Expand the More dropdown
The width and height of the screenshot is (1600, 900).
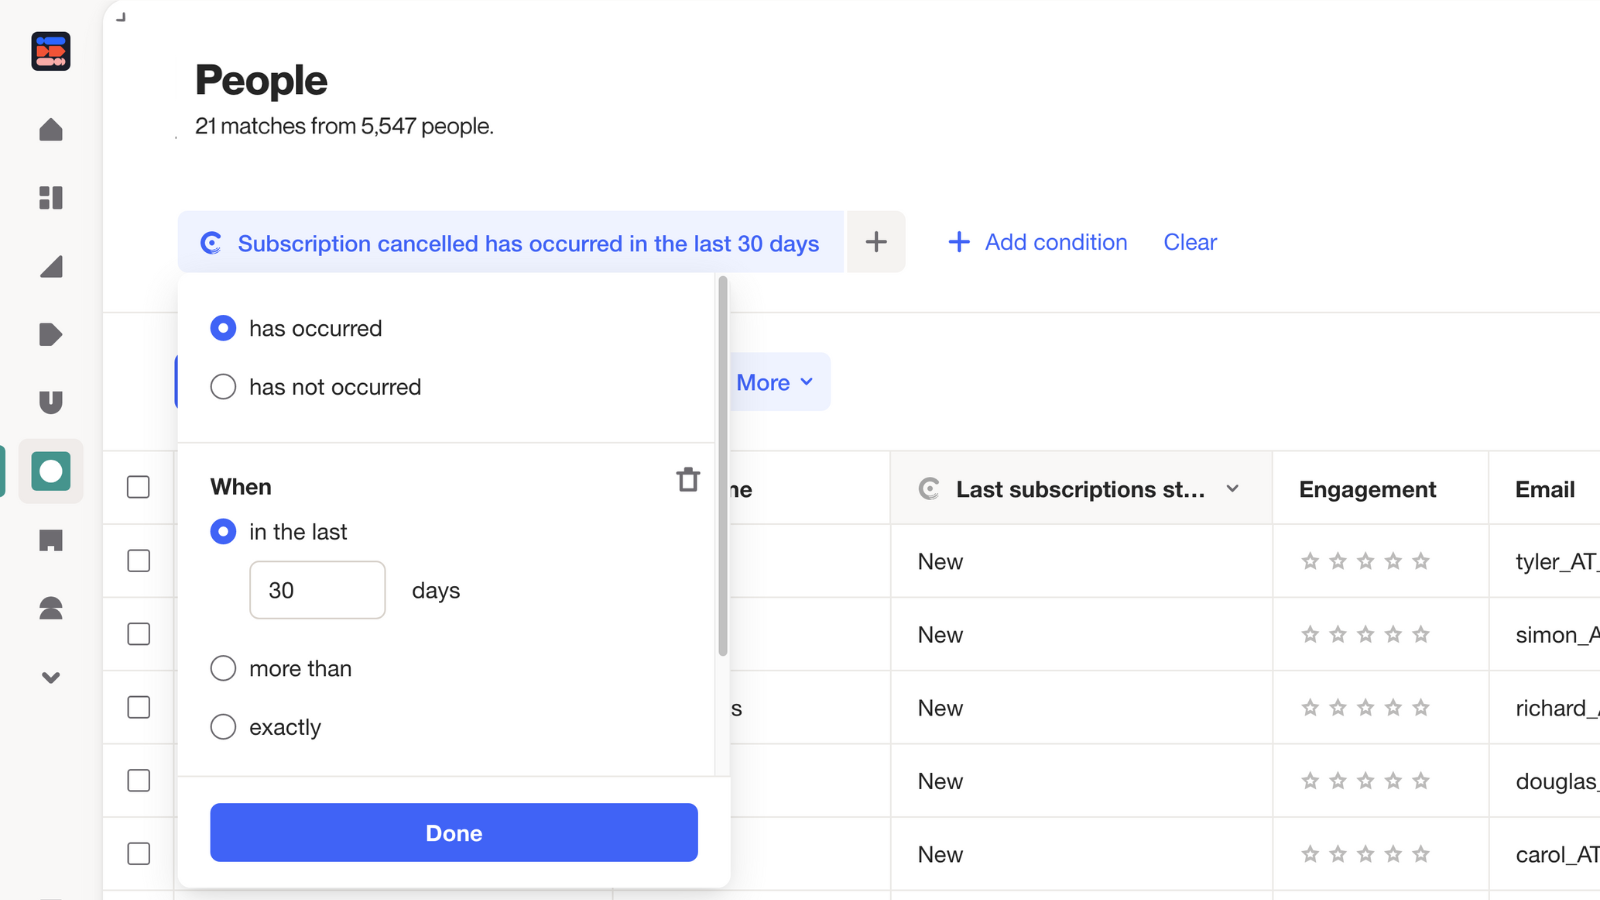pos(775,382)
